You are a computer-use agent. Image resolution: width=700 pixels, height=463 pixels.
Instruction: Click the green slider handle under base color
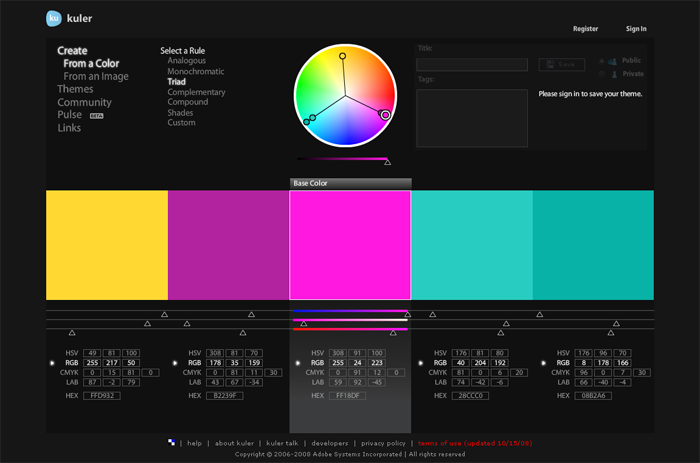pos(304,323)
